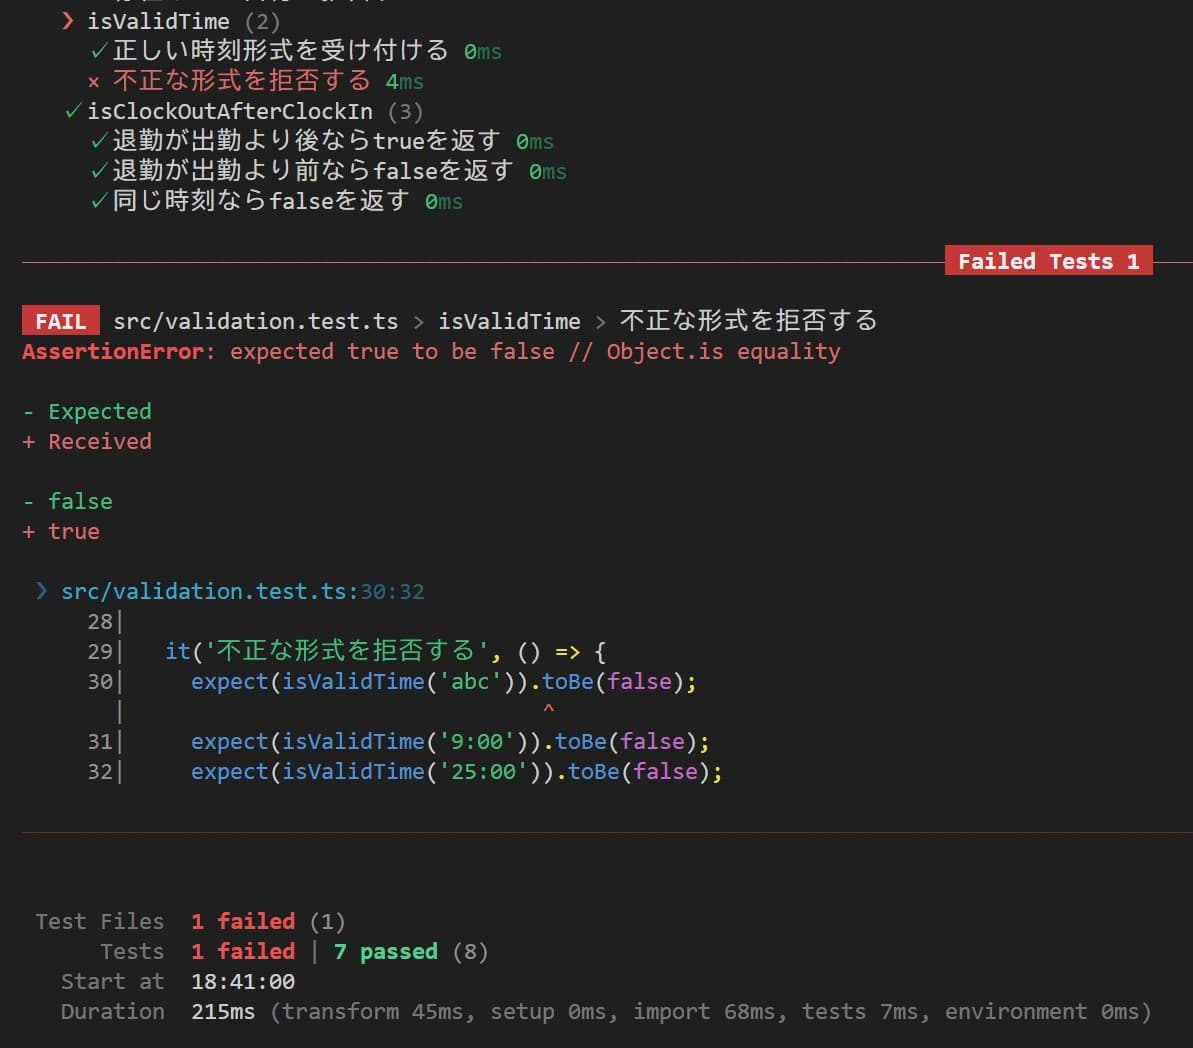The image size is (1193, 1048).
Task: Click the red × icon of failed test
Action: pyautogui.click(x=94, y=82)
